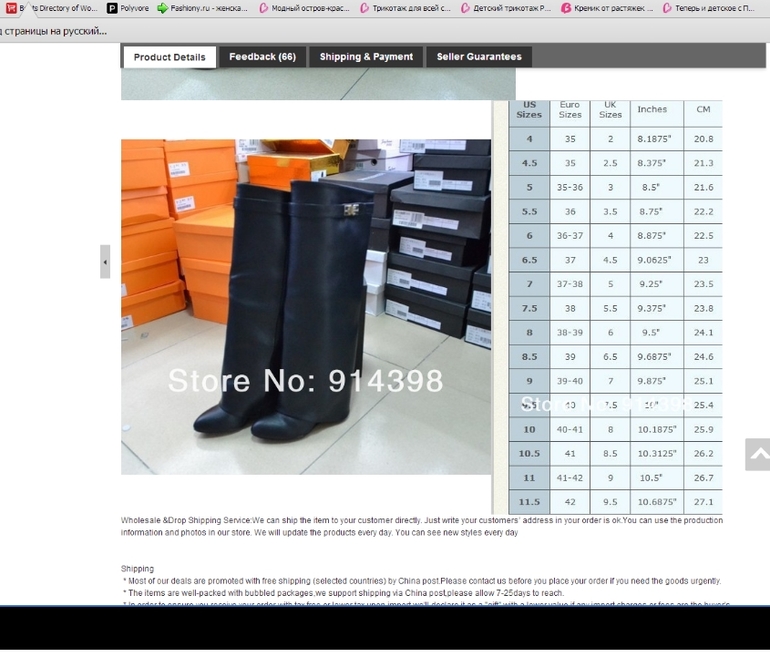Click the 9.6875" inches cell
This screenshot has height=657, width=770.
tap(657, 356)
